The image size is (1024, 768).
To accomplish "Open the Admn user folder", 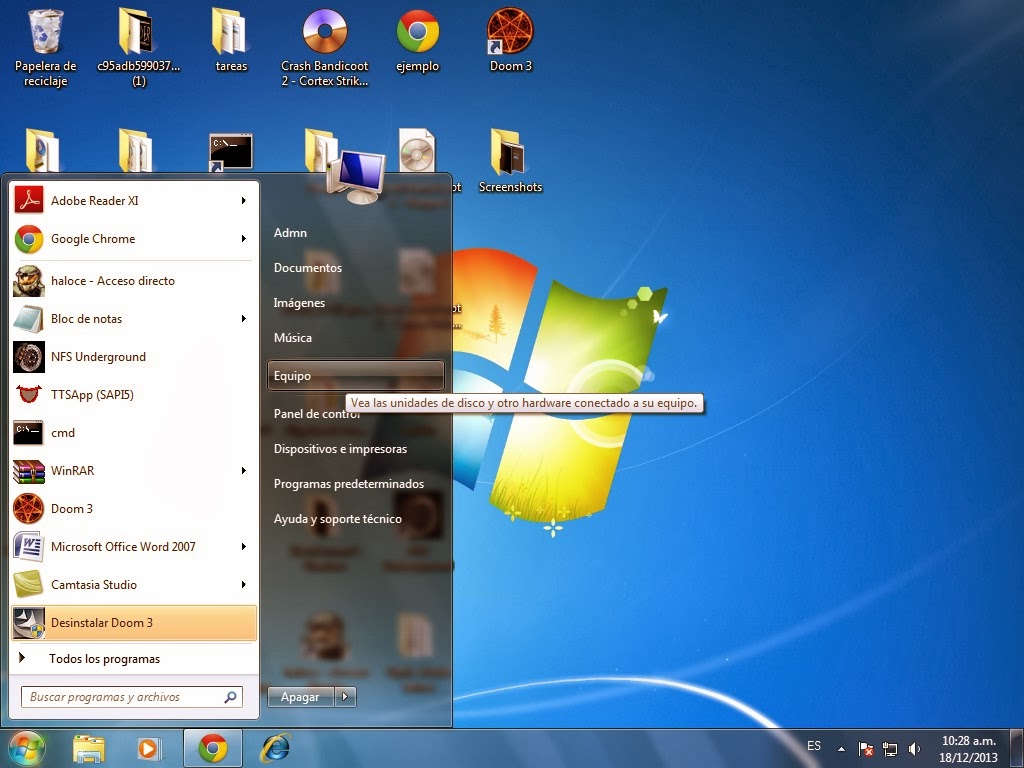I will 356,232.
